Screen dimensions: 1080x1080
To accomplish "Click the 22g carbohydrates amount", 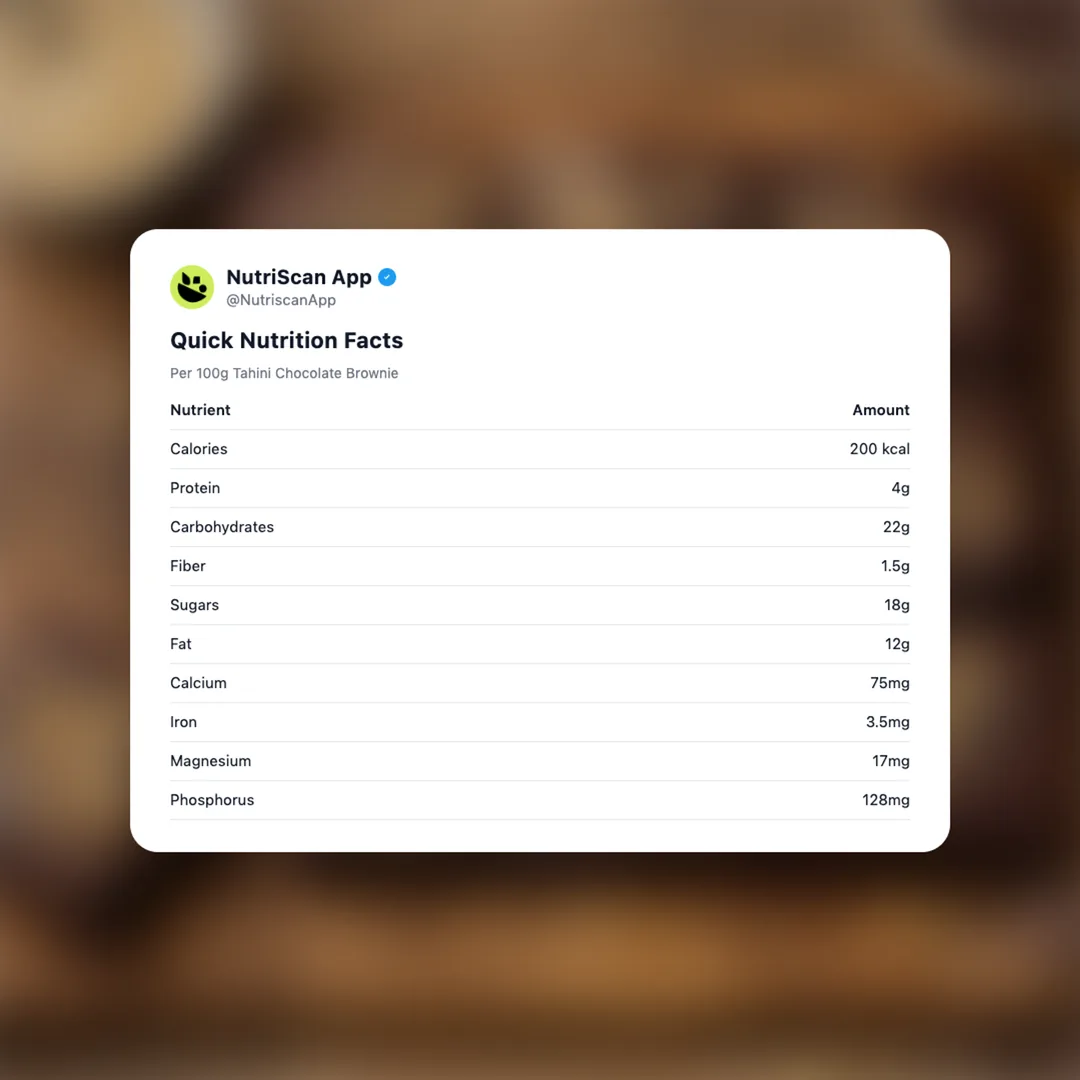I will [896, 527].
